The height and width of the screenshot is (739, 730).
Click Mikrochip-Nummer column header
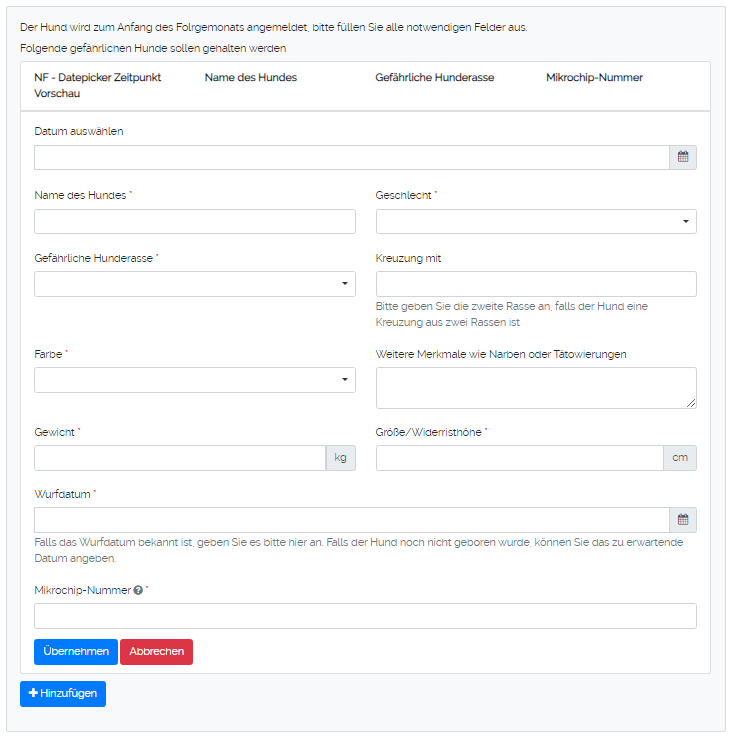[594, 77]
